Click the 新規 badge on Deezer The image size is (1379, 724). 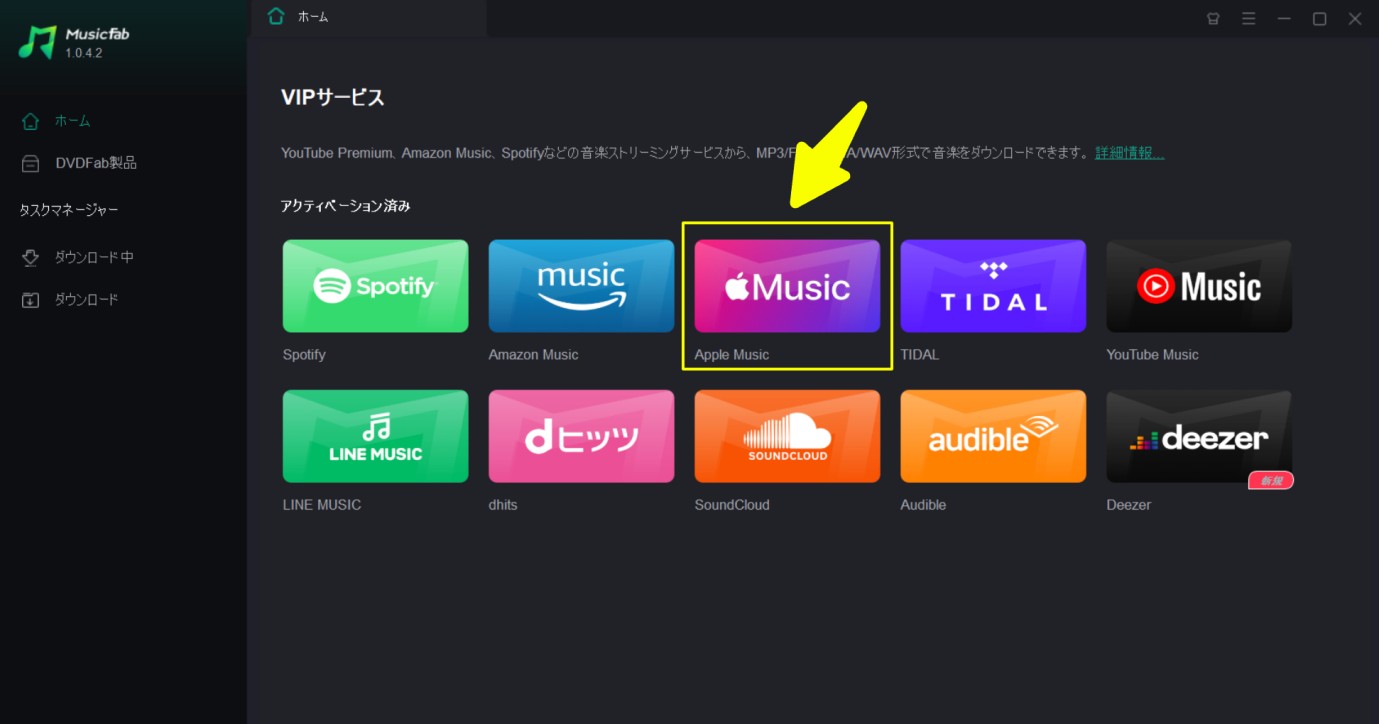tap(1271, 481)
